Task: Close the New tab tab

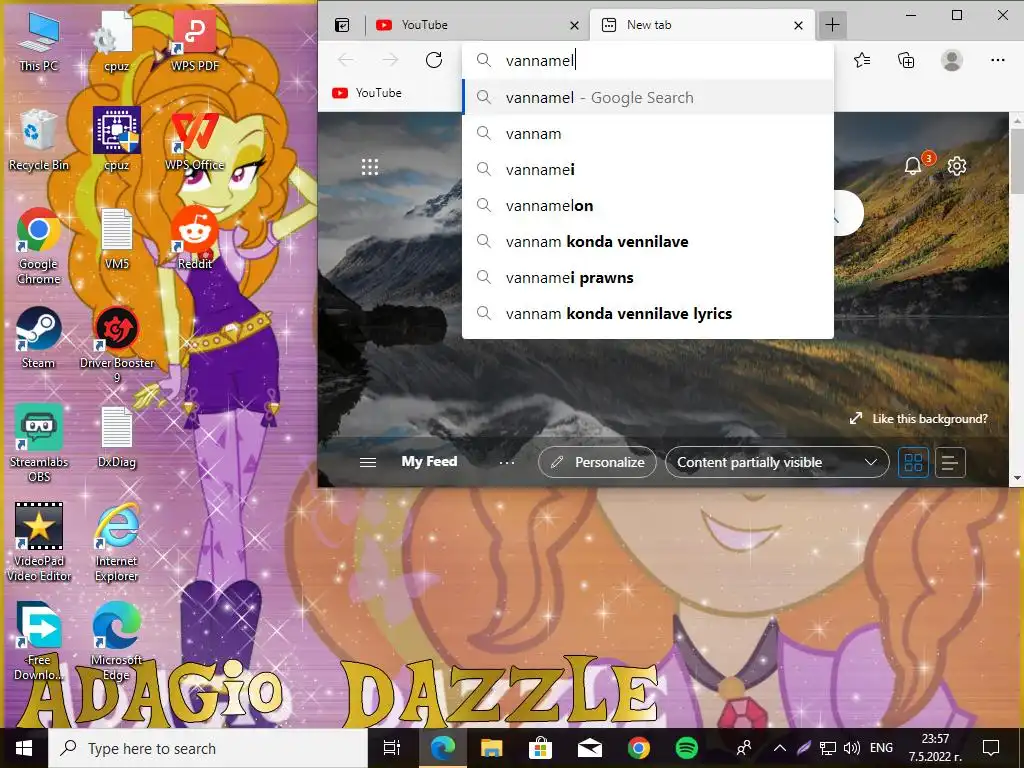Action: [x=798, y=25]
